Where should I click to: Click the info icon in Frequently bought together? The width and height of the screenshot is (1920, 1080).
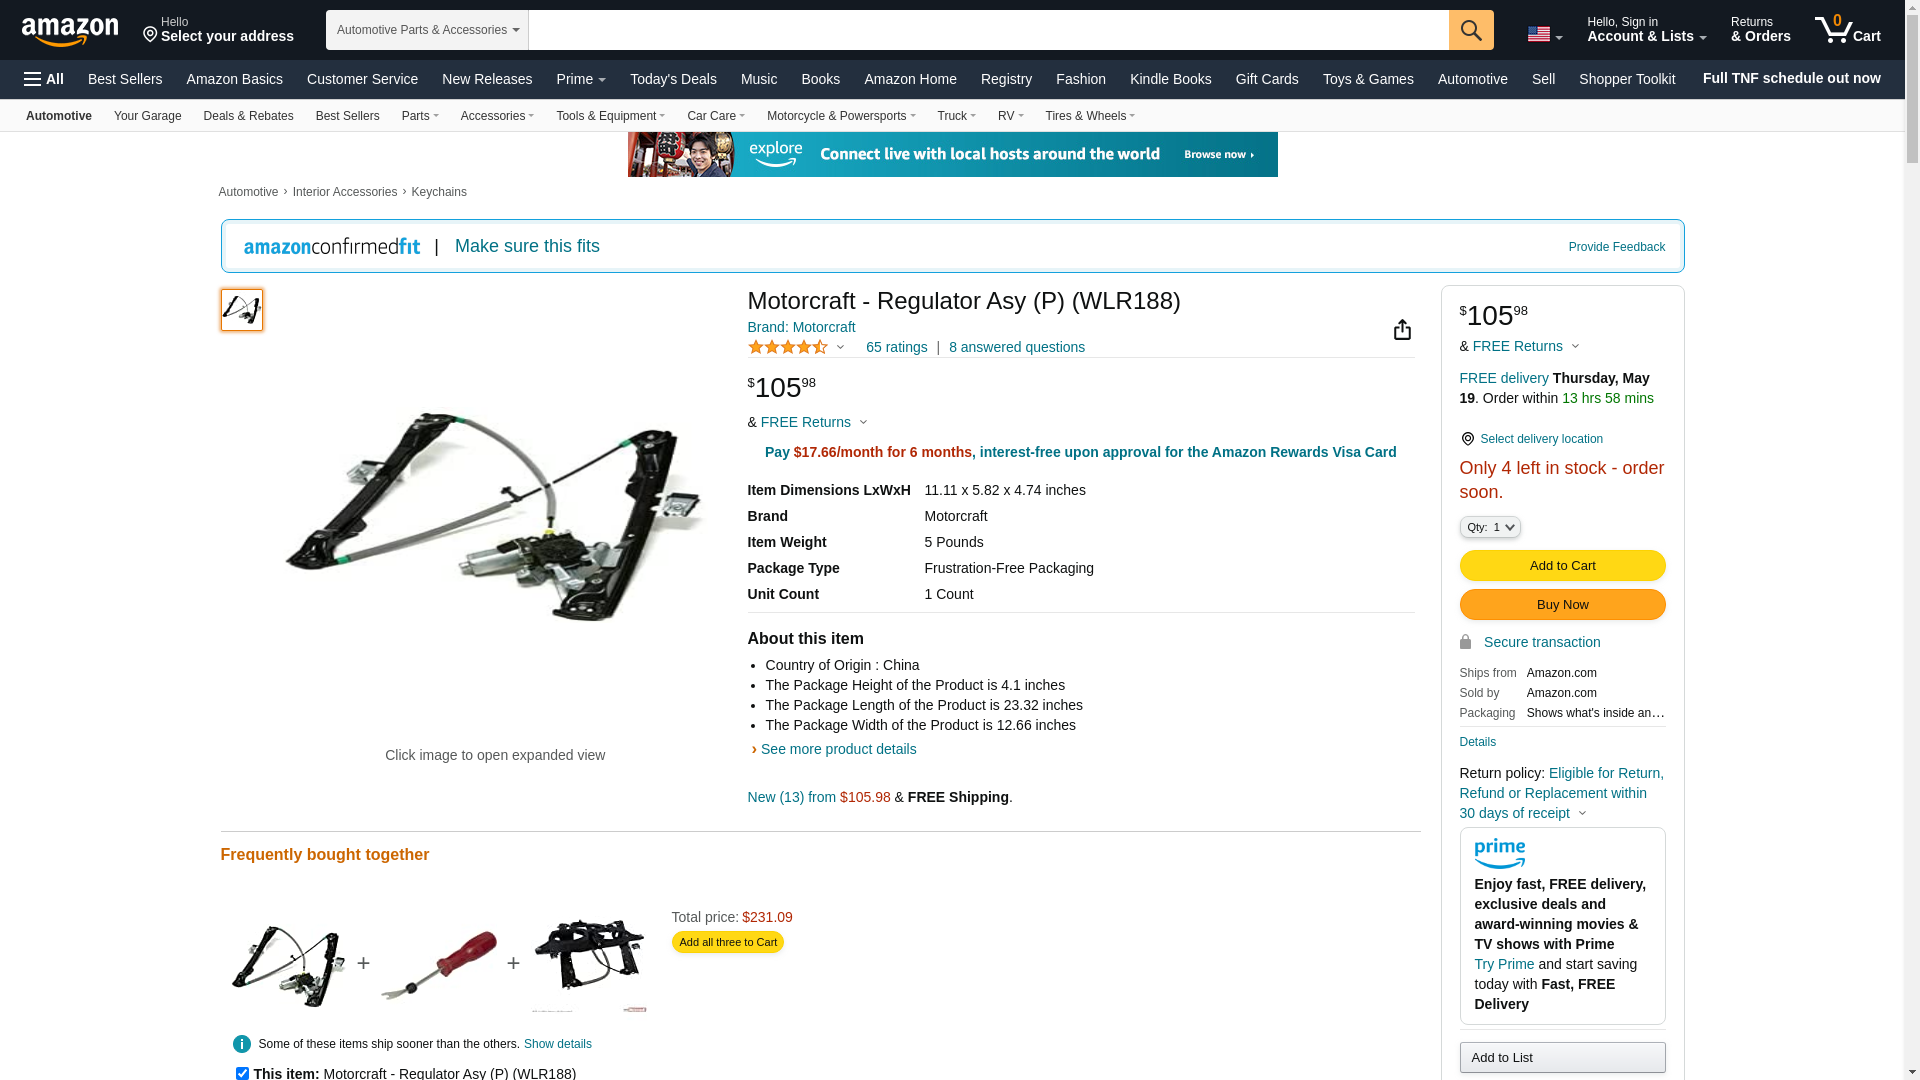pos(242,1044)
